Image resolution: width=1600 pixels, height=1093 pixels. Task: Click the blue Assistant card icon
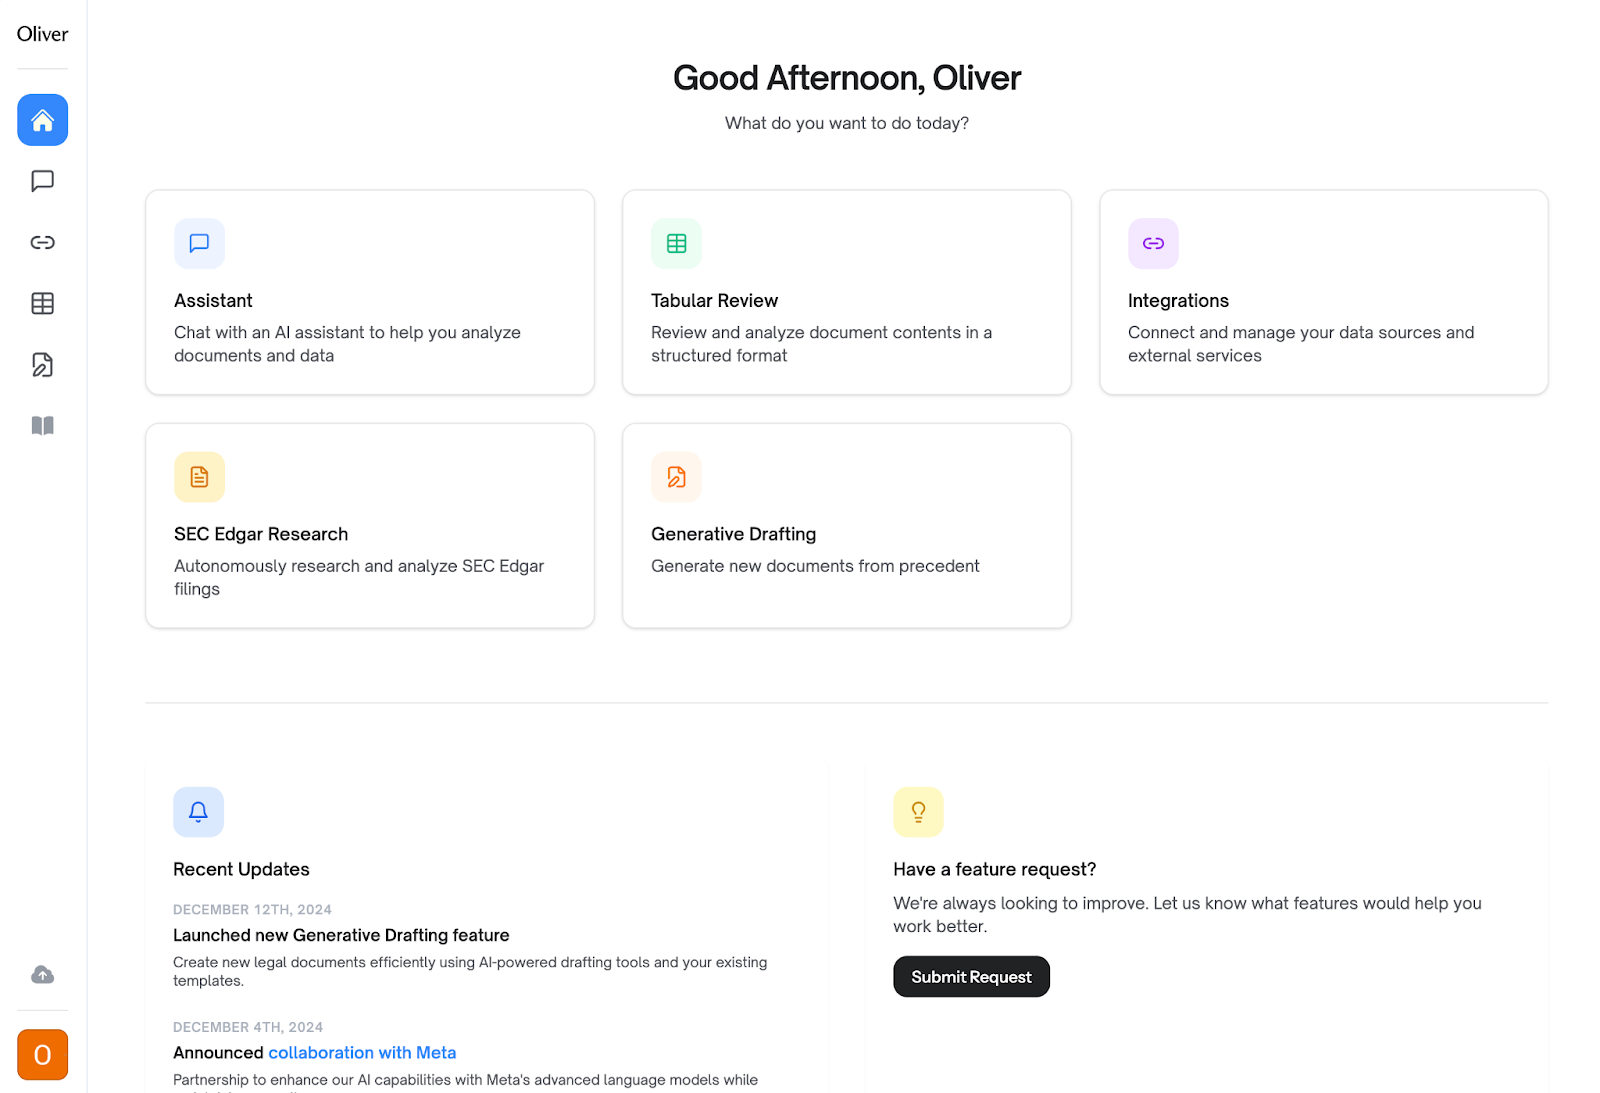pyautogui.click(x=199, y=243)
